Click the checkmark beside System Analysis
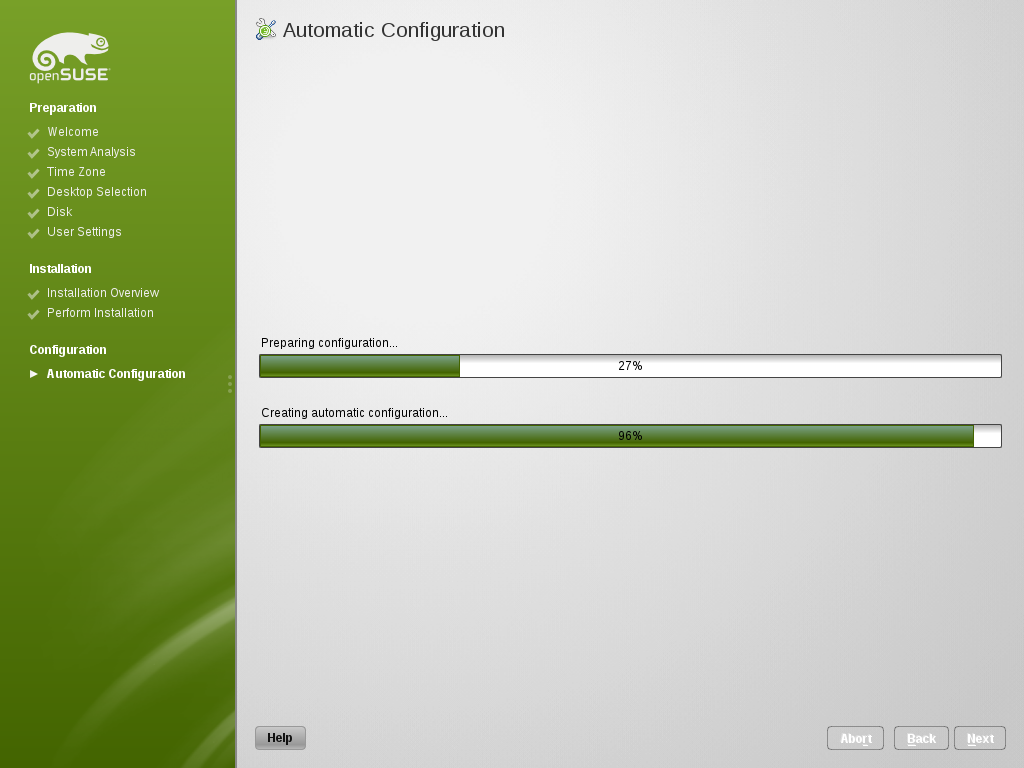 pyautogui.click(x=34, y=153)
